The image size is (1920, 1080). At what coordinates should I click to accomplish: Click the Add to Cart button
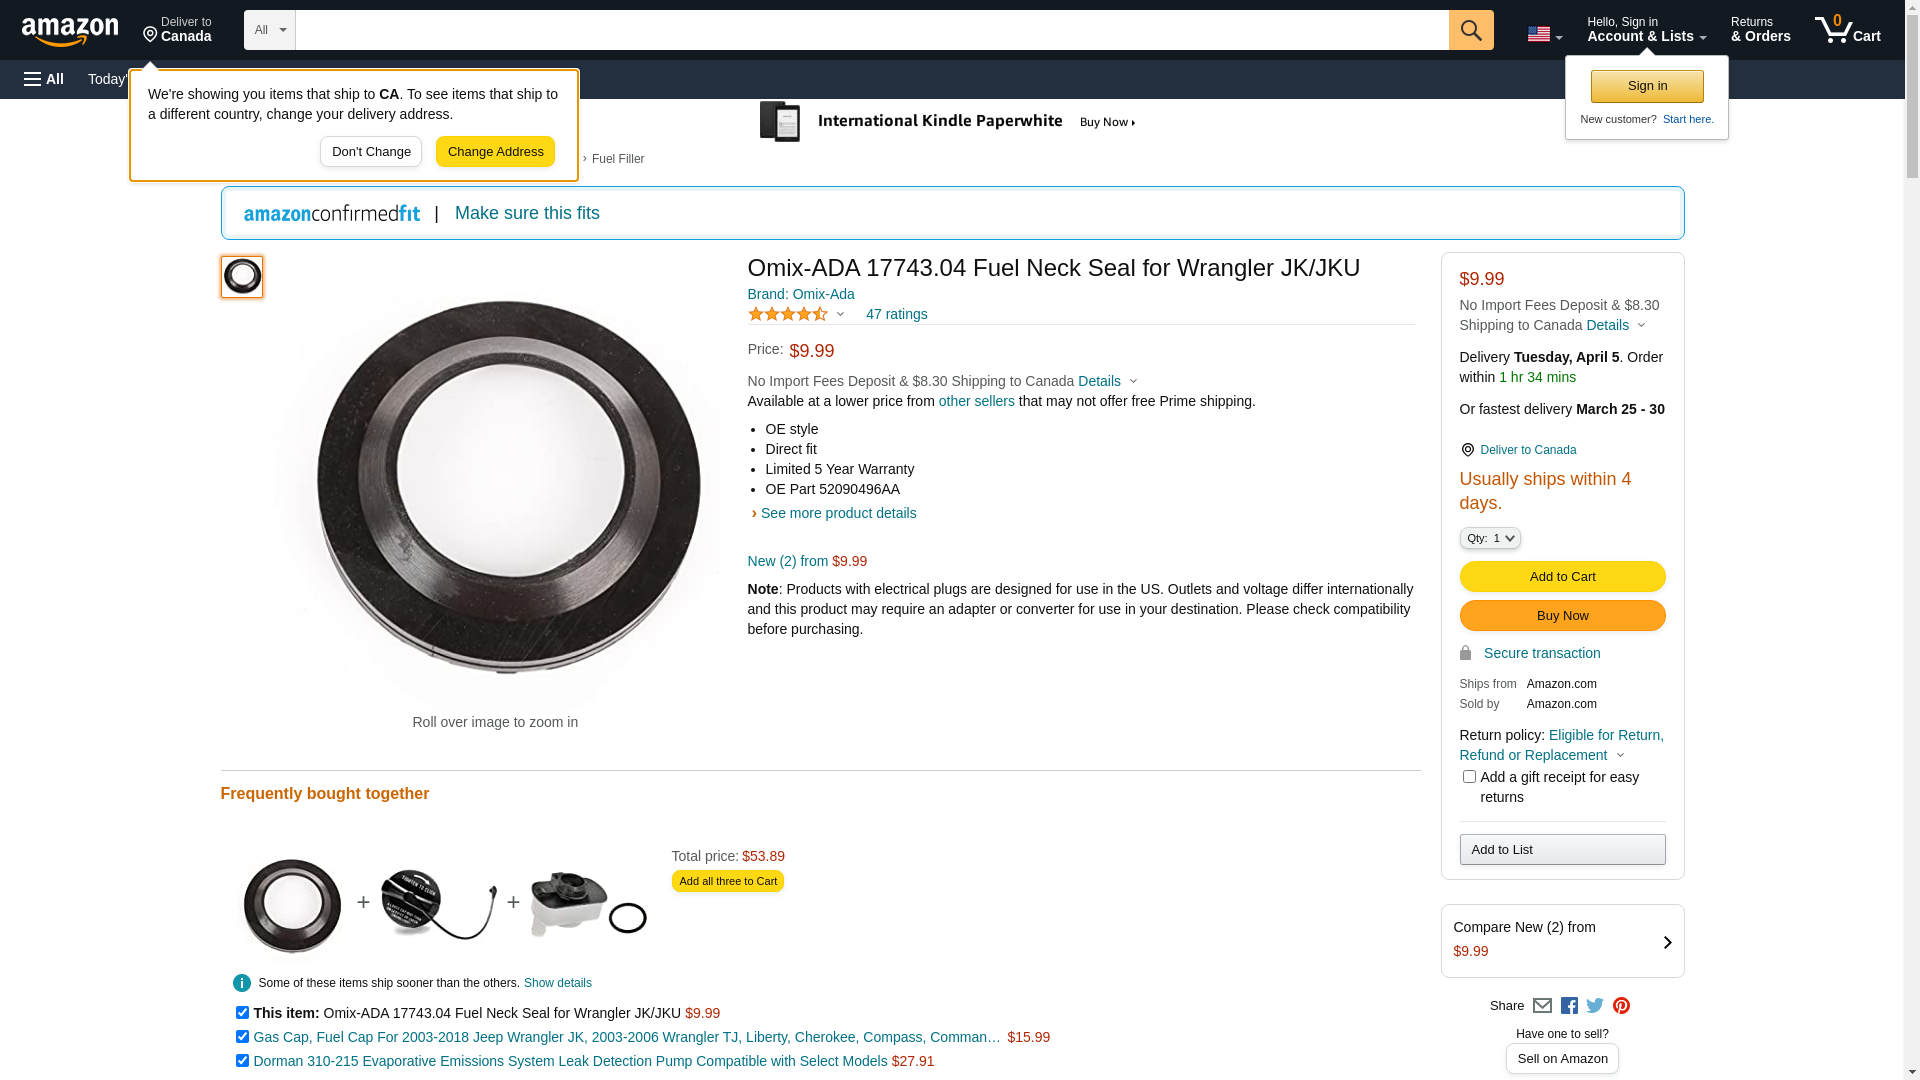pos(1562,576)
